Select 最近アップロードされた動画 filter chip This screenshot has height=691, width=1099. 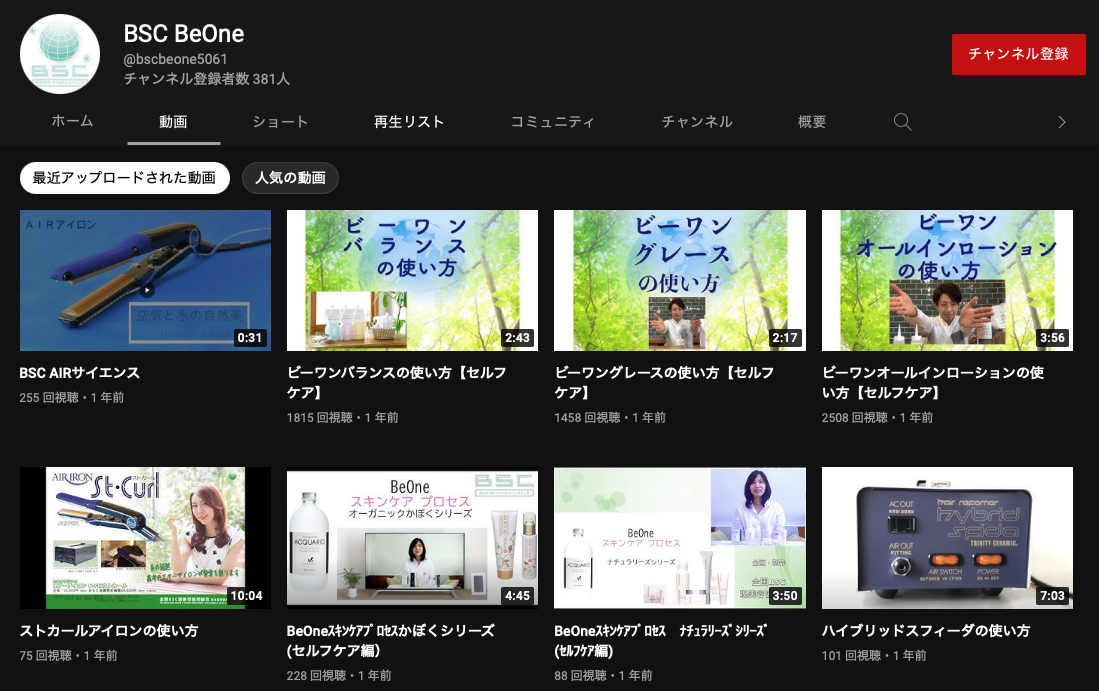pos(124,178)
